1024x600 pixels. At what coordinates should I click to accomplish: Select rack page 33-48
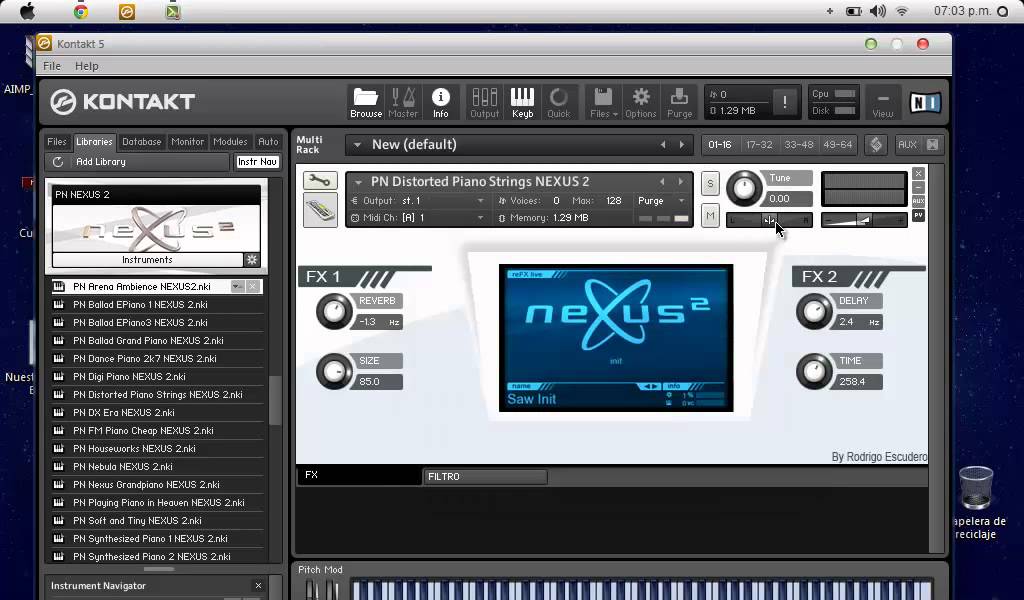[x=799, y=145]
